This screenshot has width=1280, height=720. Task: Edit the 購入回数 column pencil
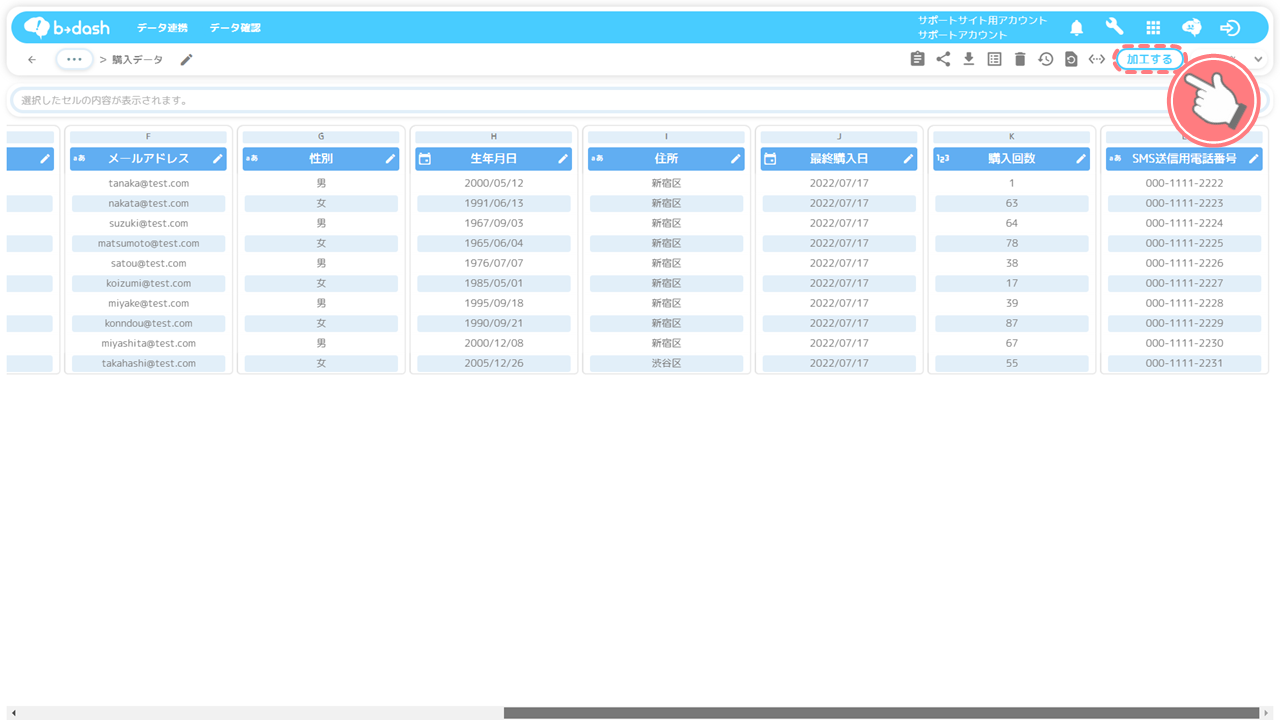coord(1081,159)
